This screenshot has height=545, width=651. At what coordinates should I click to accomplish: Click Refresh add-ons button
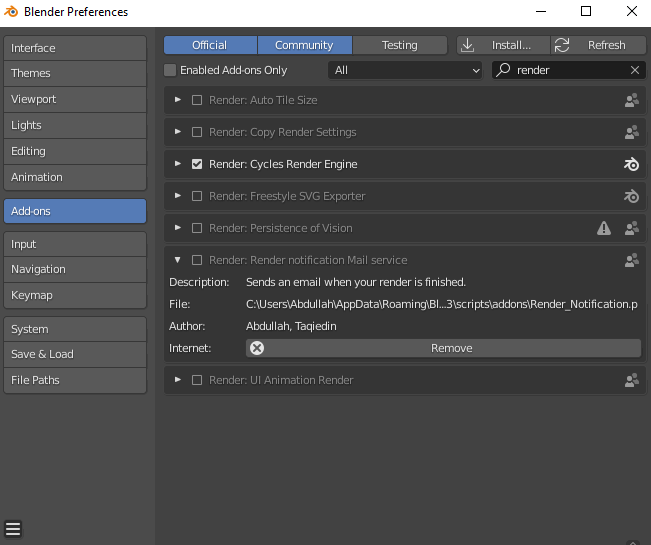[598, 45]
